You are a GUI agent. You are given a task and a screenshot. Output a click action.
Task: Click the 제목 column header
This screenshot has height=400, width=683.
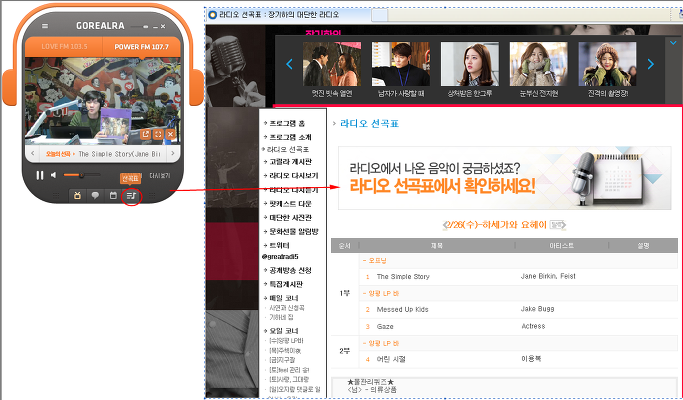pos(437,246)
